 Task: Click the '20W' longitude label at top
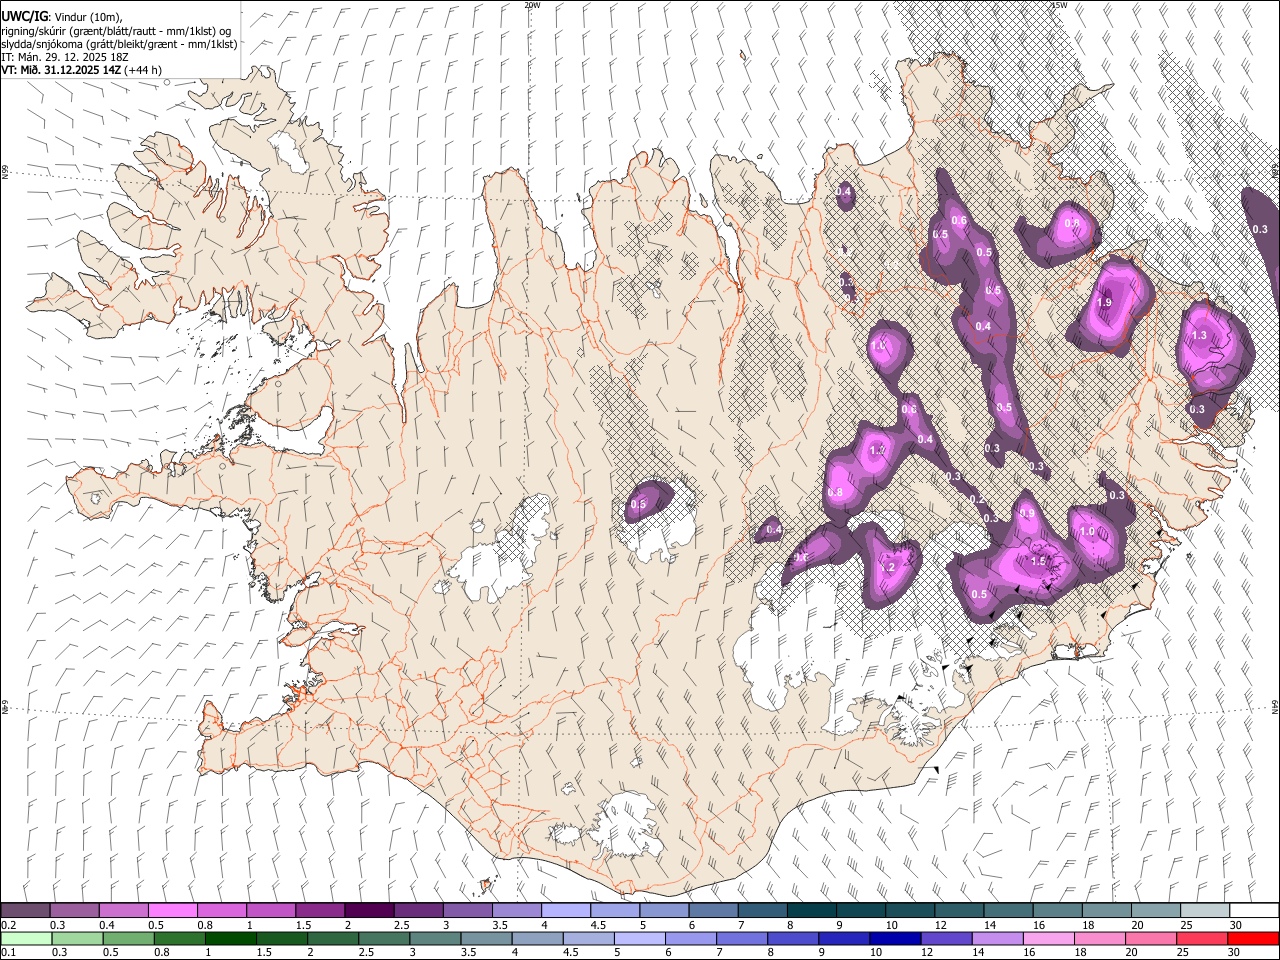(532, 5)
